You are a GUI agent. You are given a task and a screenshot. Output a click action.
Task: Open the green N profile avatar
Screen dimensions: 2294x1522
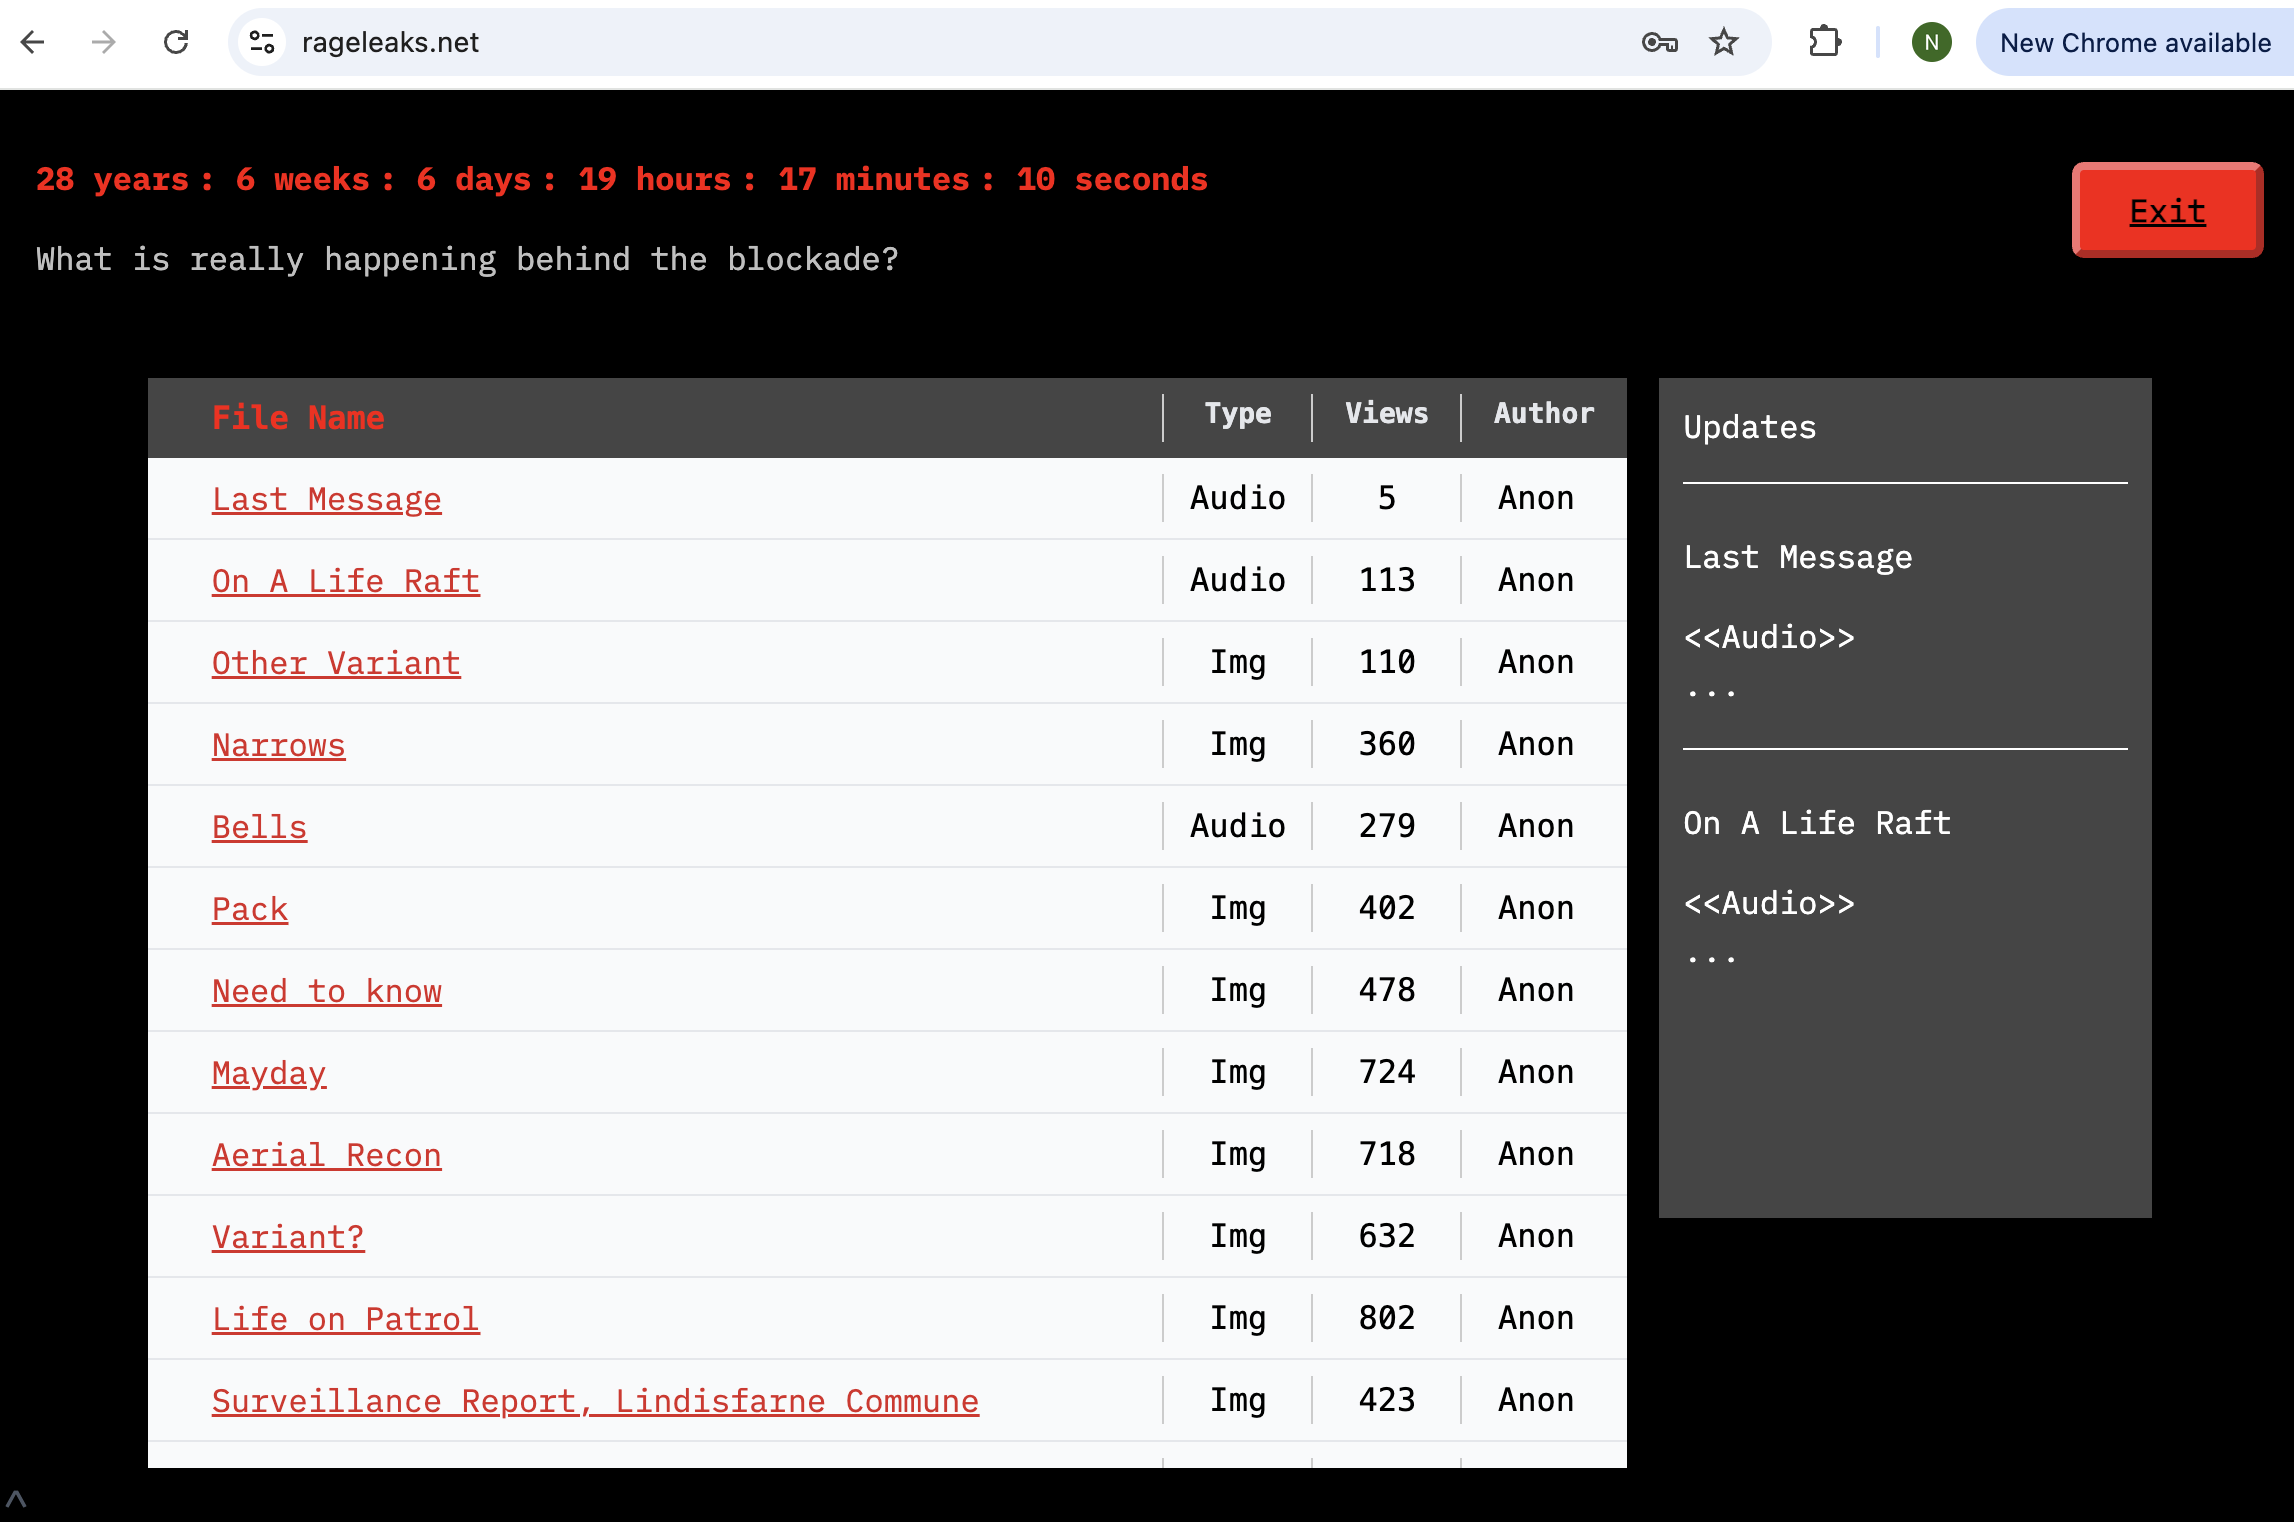pyautogui.click(x=1931, y=42)
